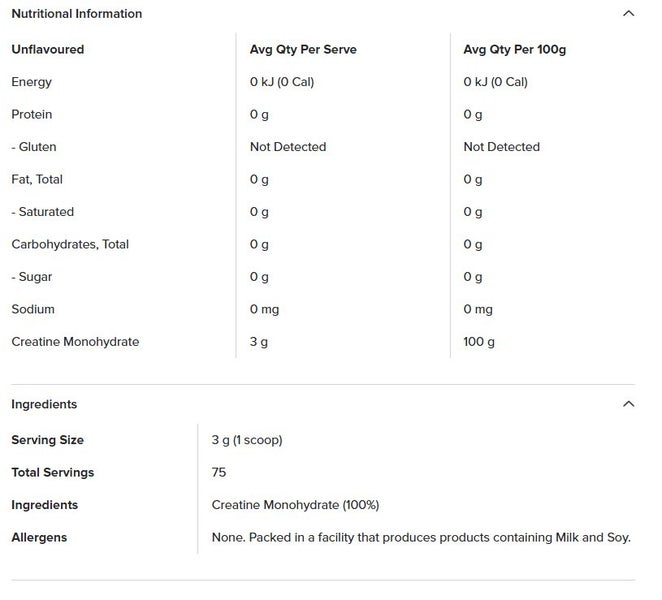Click the Total Servings value 75
This screenshot has height=600, width=662.
pos(219,472)
